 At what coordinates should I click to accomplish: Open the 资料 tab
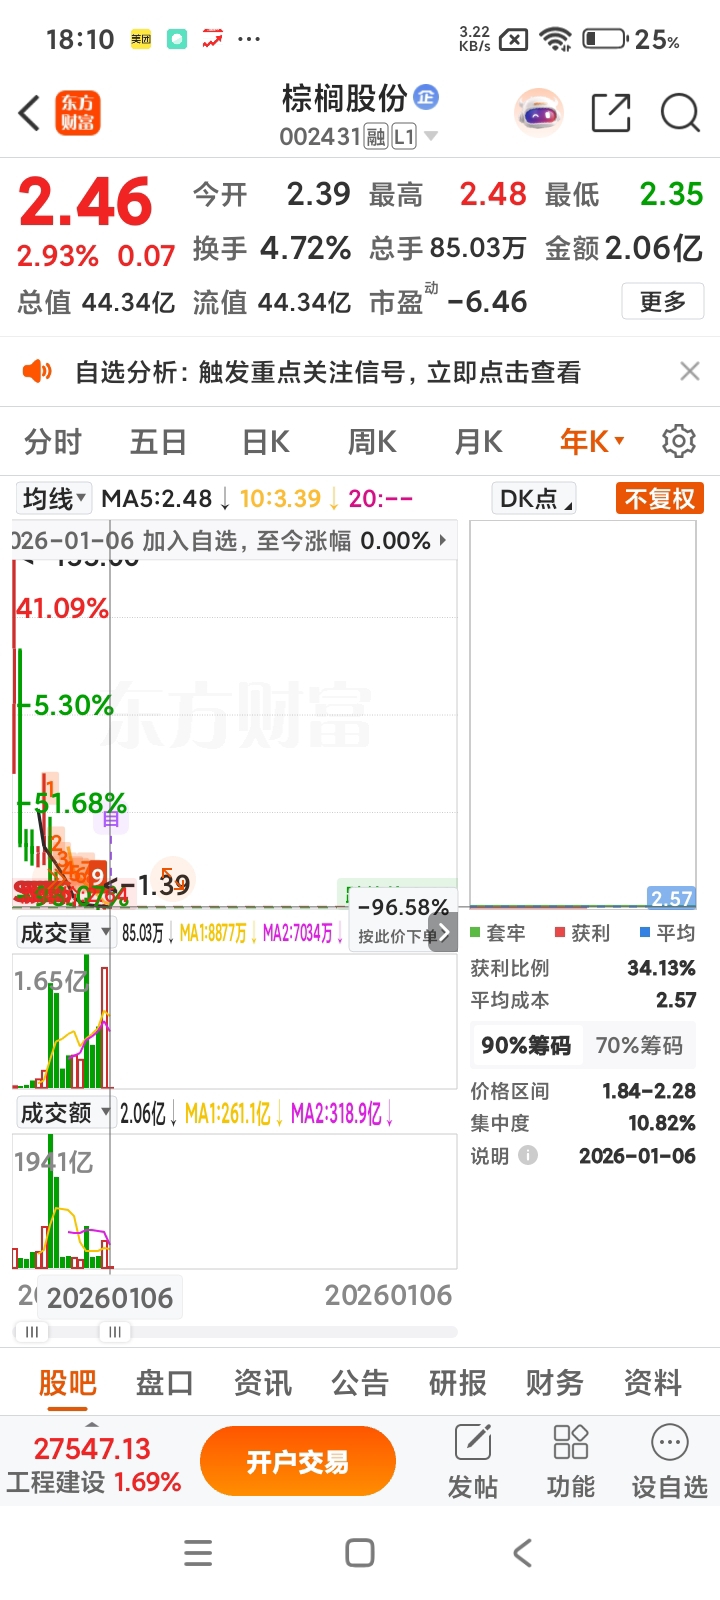click(652, 1383)
